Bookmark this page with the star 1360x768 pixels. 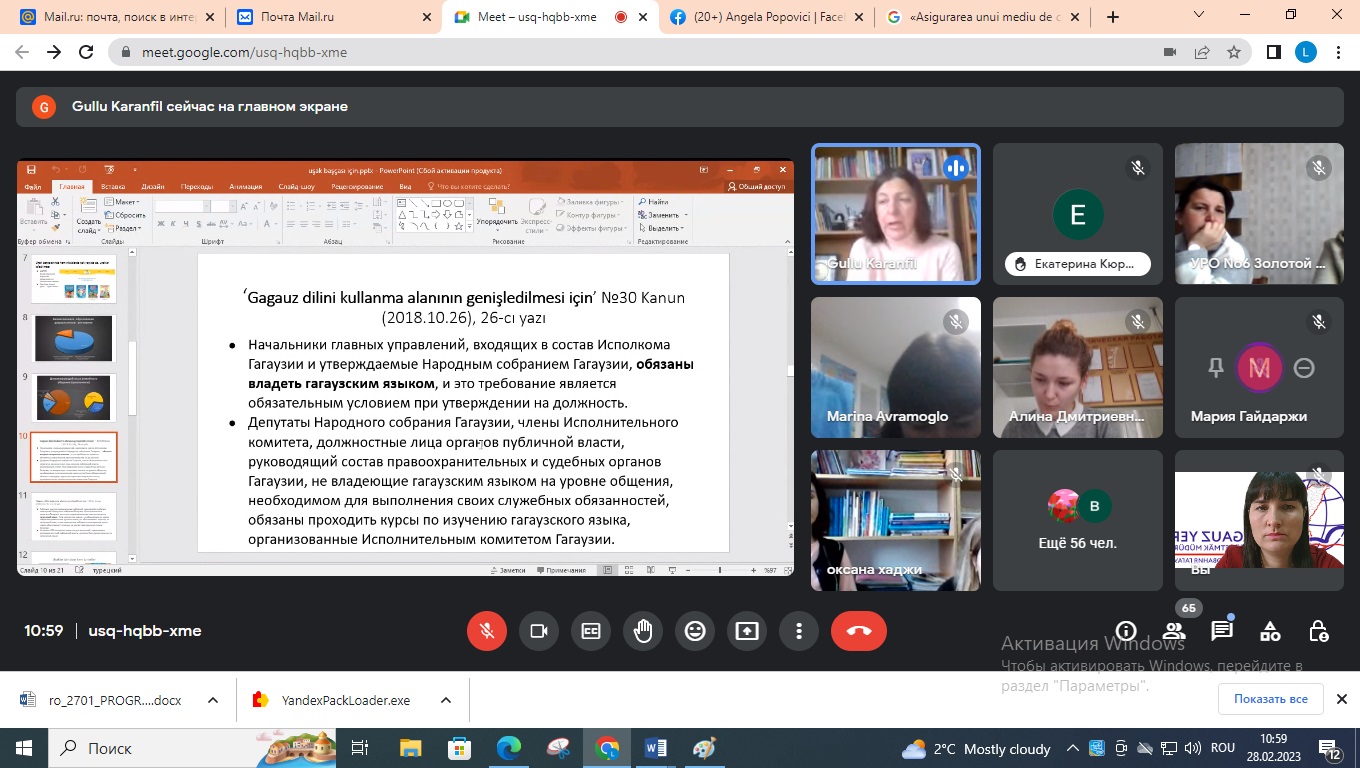1234,52
